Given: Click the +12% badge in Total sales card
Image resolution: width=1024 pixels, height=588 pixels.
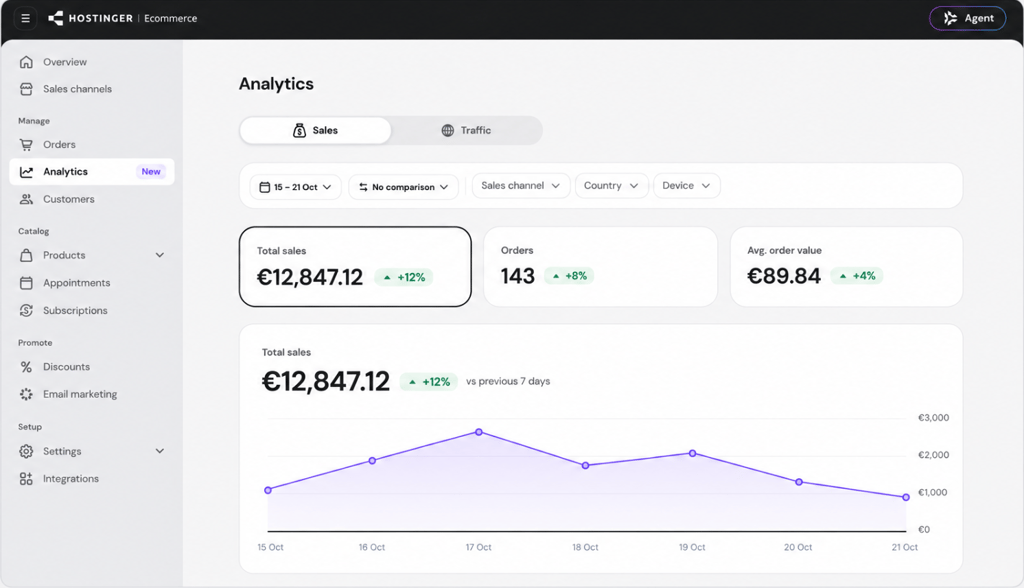Looking at the screenshot, I should point(404,278).
